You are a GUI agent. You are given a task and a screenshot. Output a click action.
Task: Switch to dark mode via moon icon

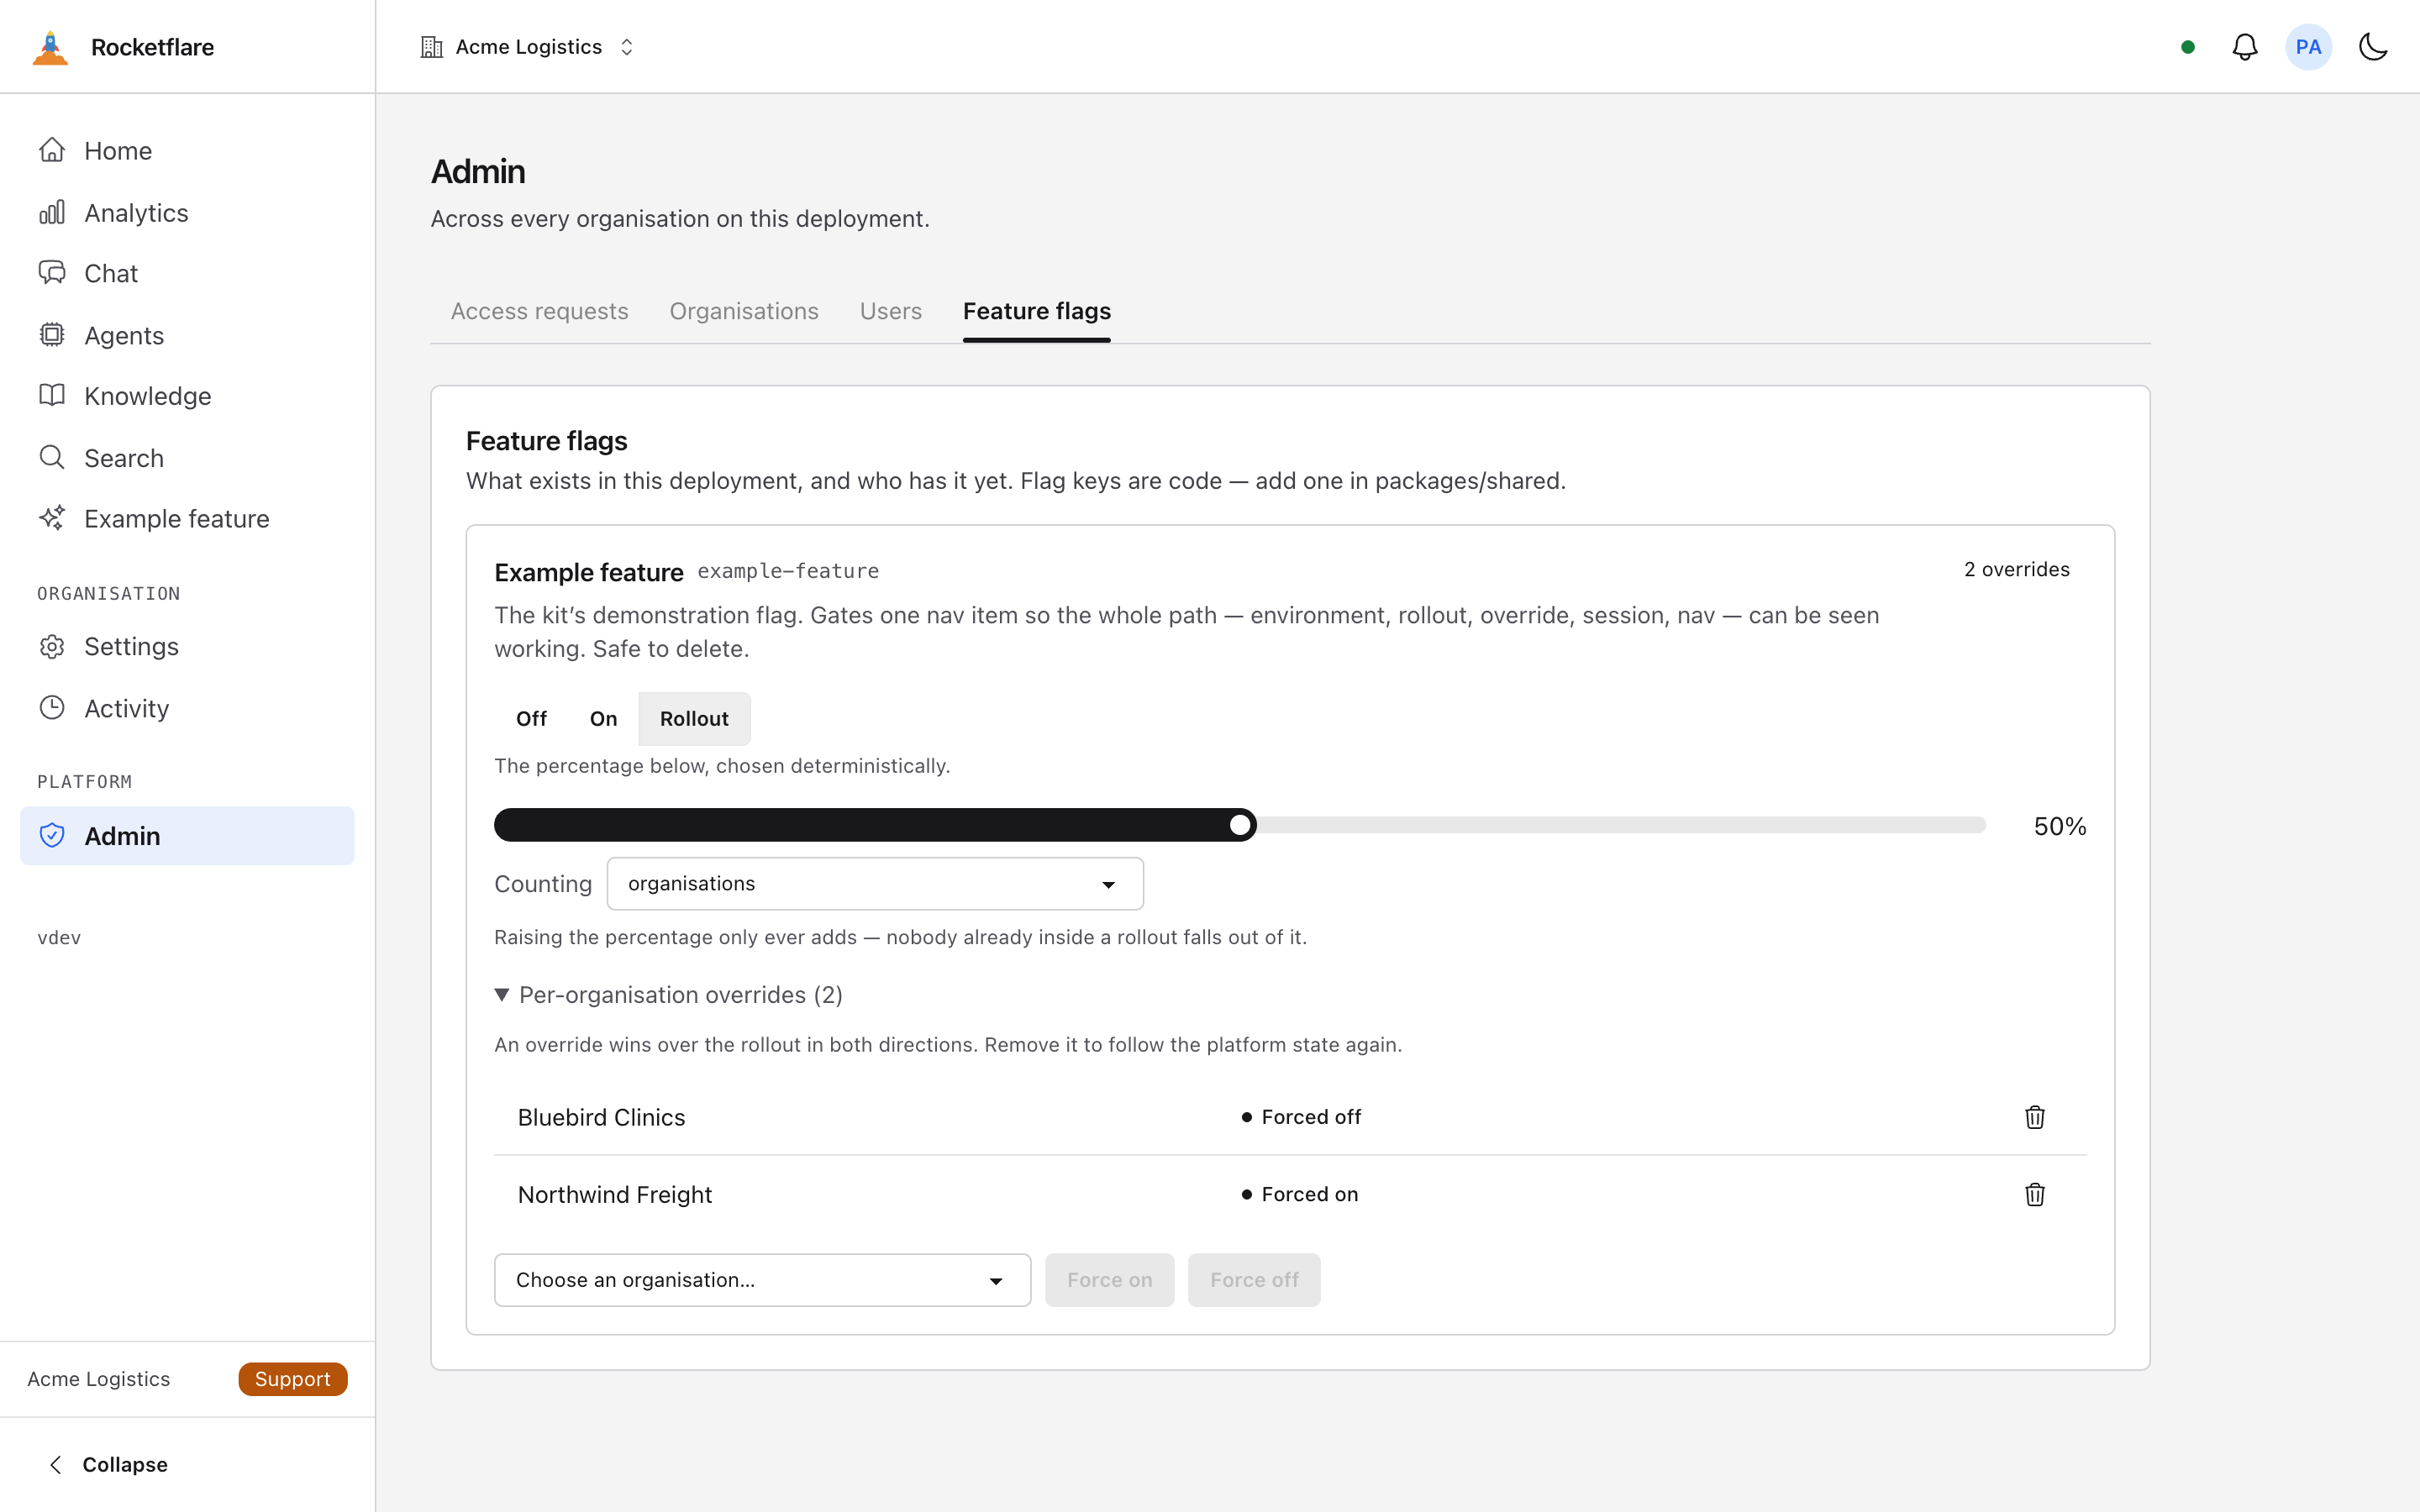2373,47
